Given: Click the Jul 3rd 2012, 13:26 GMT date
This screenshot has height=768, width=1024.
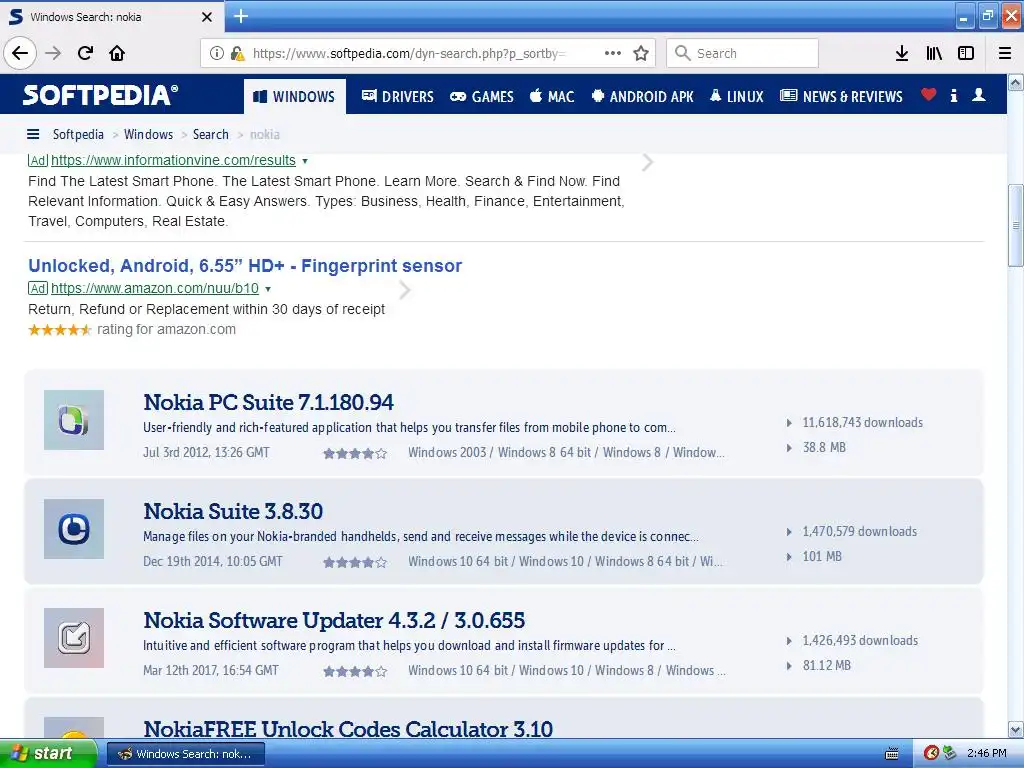Looking at the screenshot, I should coord(206,452).
